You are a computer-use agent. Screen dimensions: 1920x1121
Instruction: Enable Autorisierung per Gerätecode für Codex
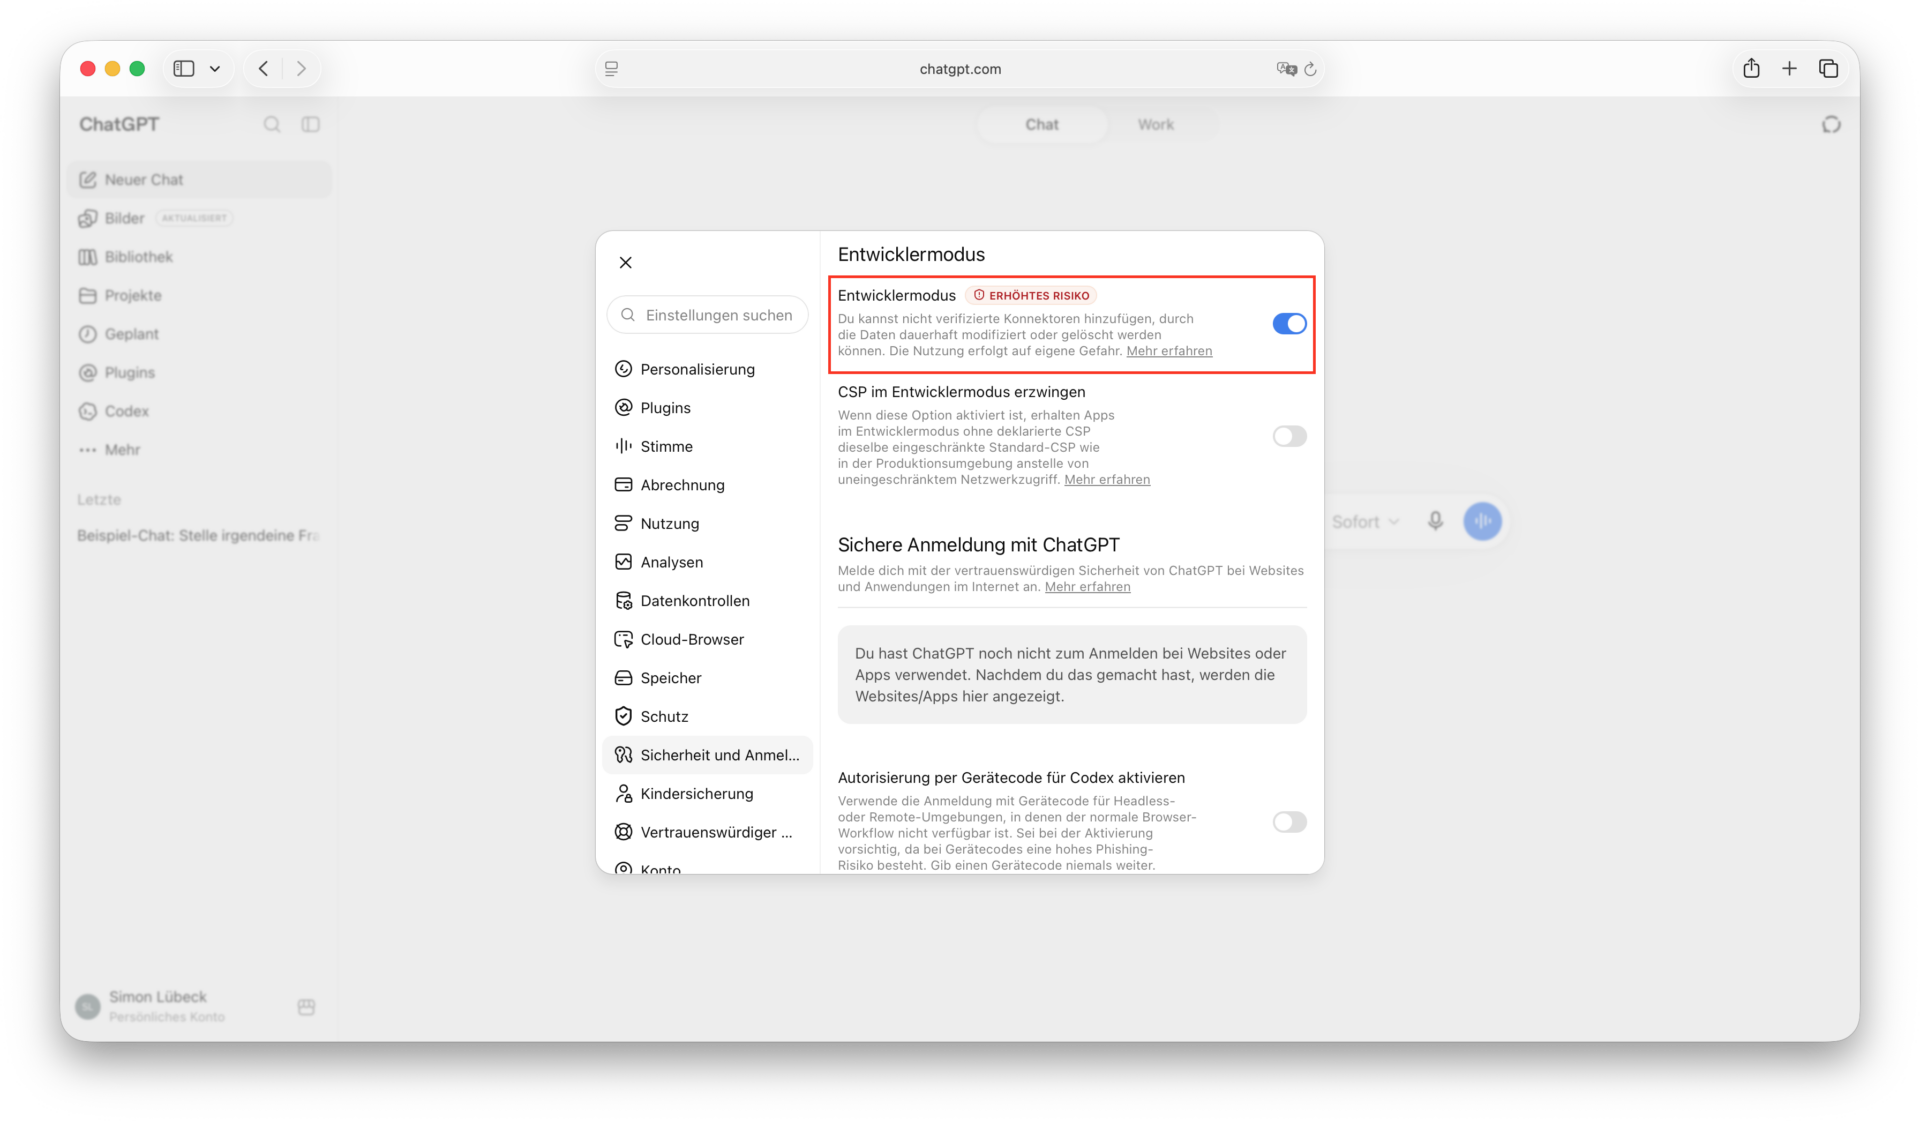(1289, 822)
